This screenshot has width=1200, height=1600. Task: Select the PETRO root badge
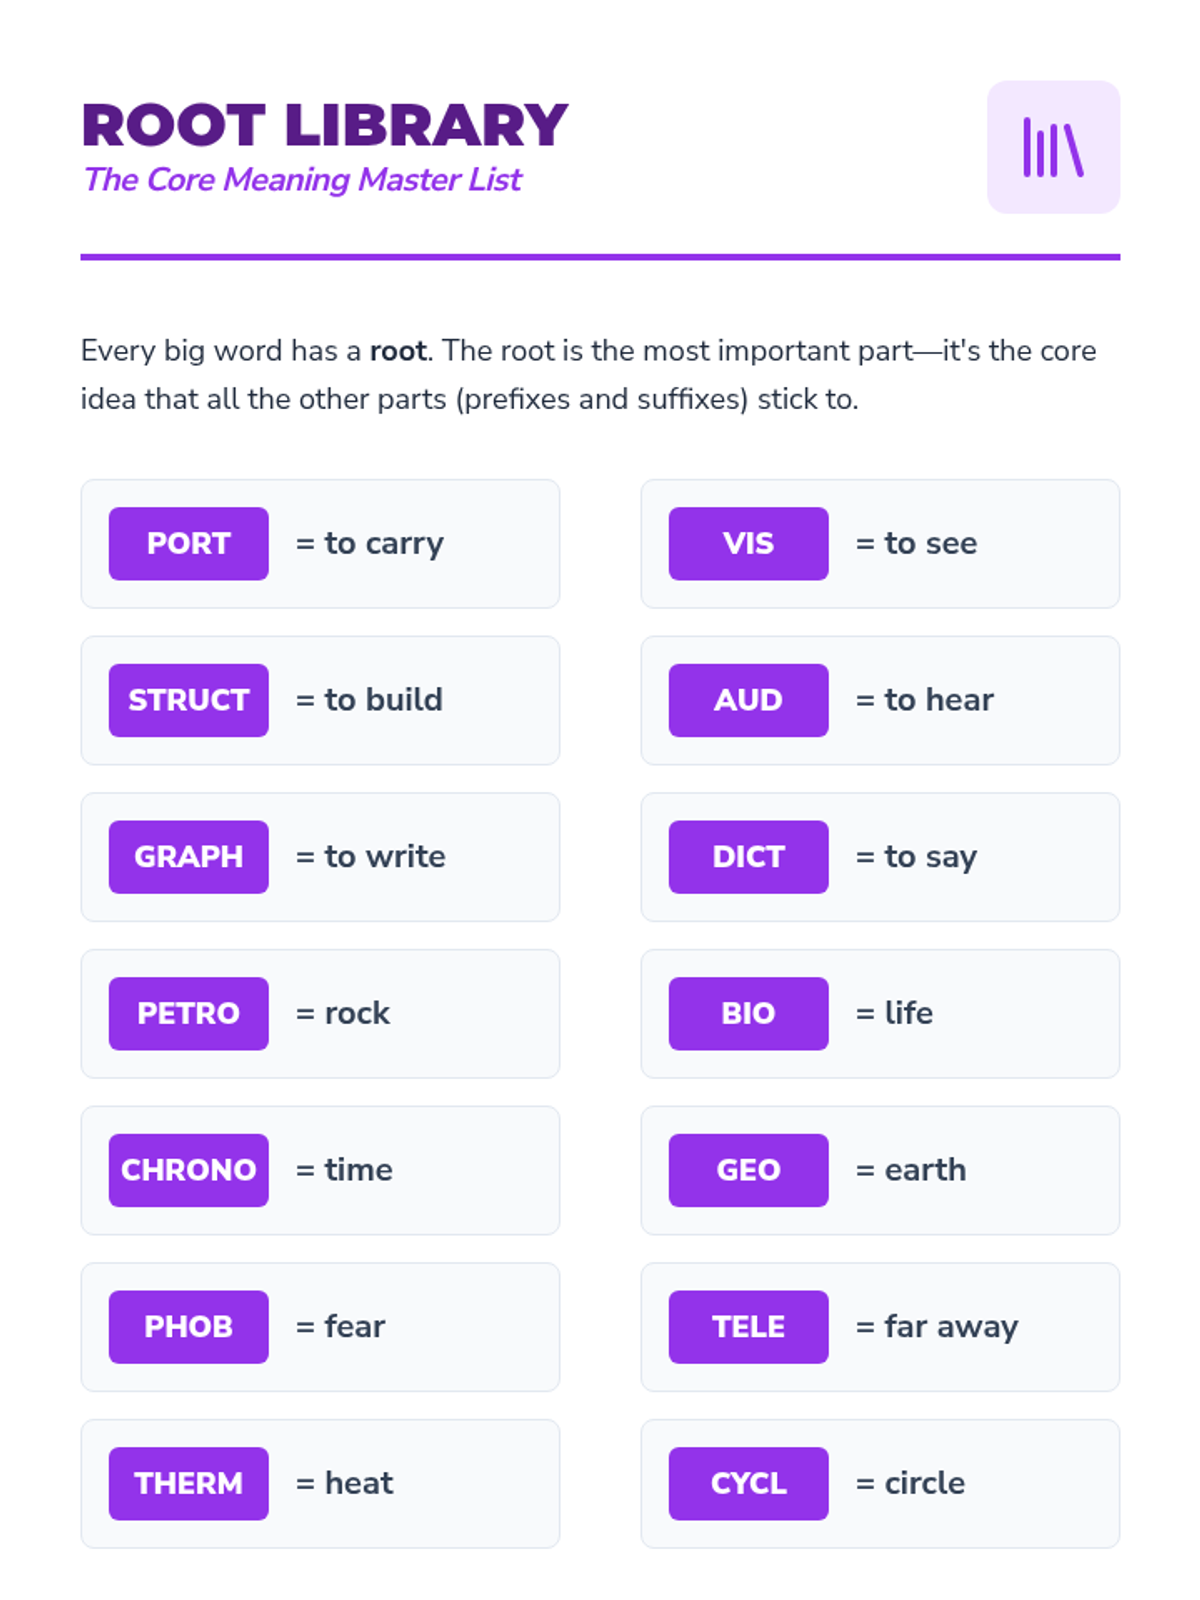[188, 1013]
